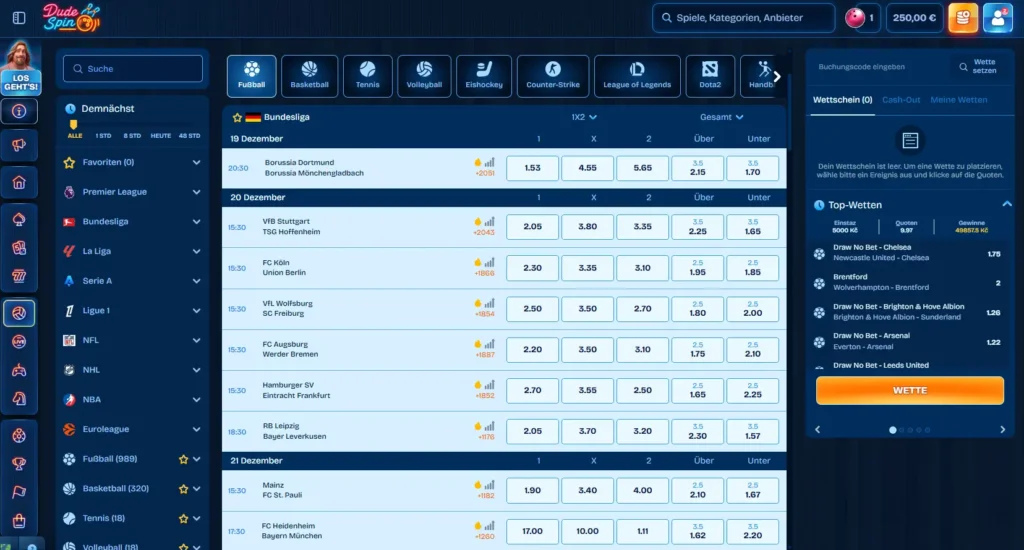Screen dimensions: 1024x550
Task: Select the 1 STD time filter
Action: pos(103,136)
